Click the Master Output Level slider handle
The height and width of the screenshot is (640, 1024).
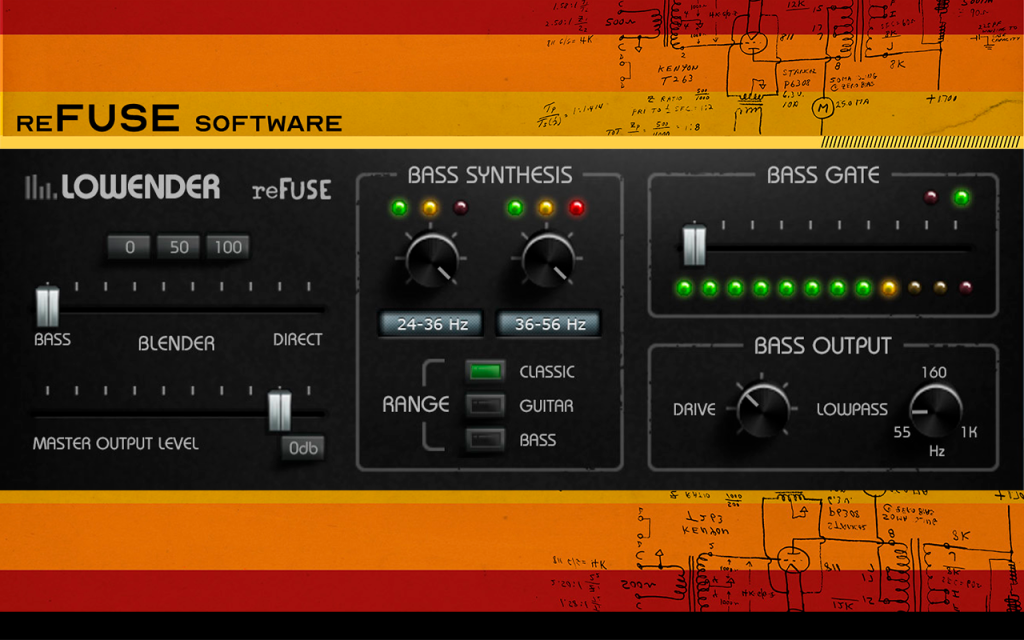point(280,409)
